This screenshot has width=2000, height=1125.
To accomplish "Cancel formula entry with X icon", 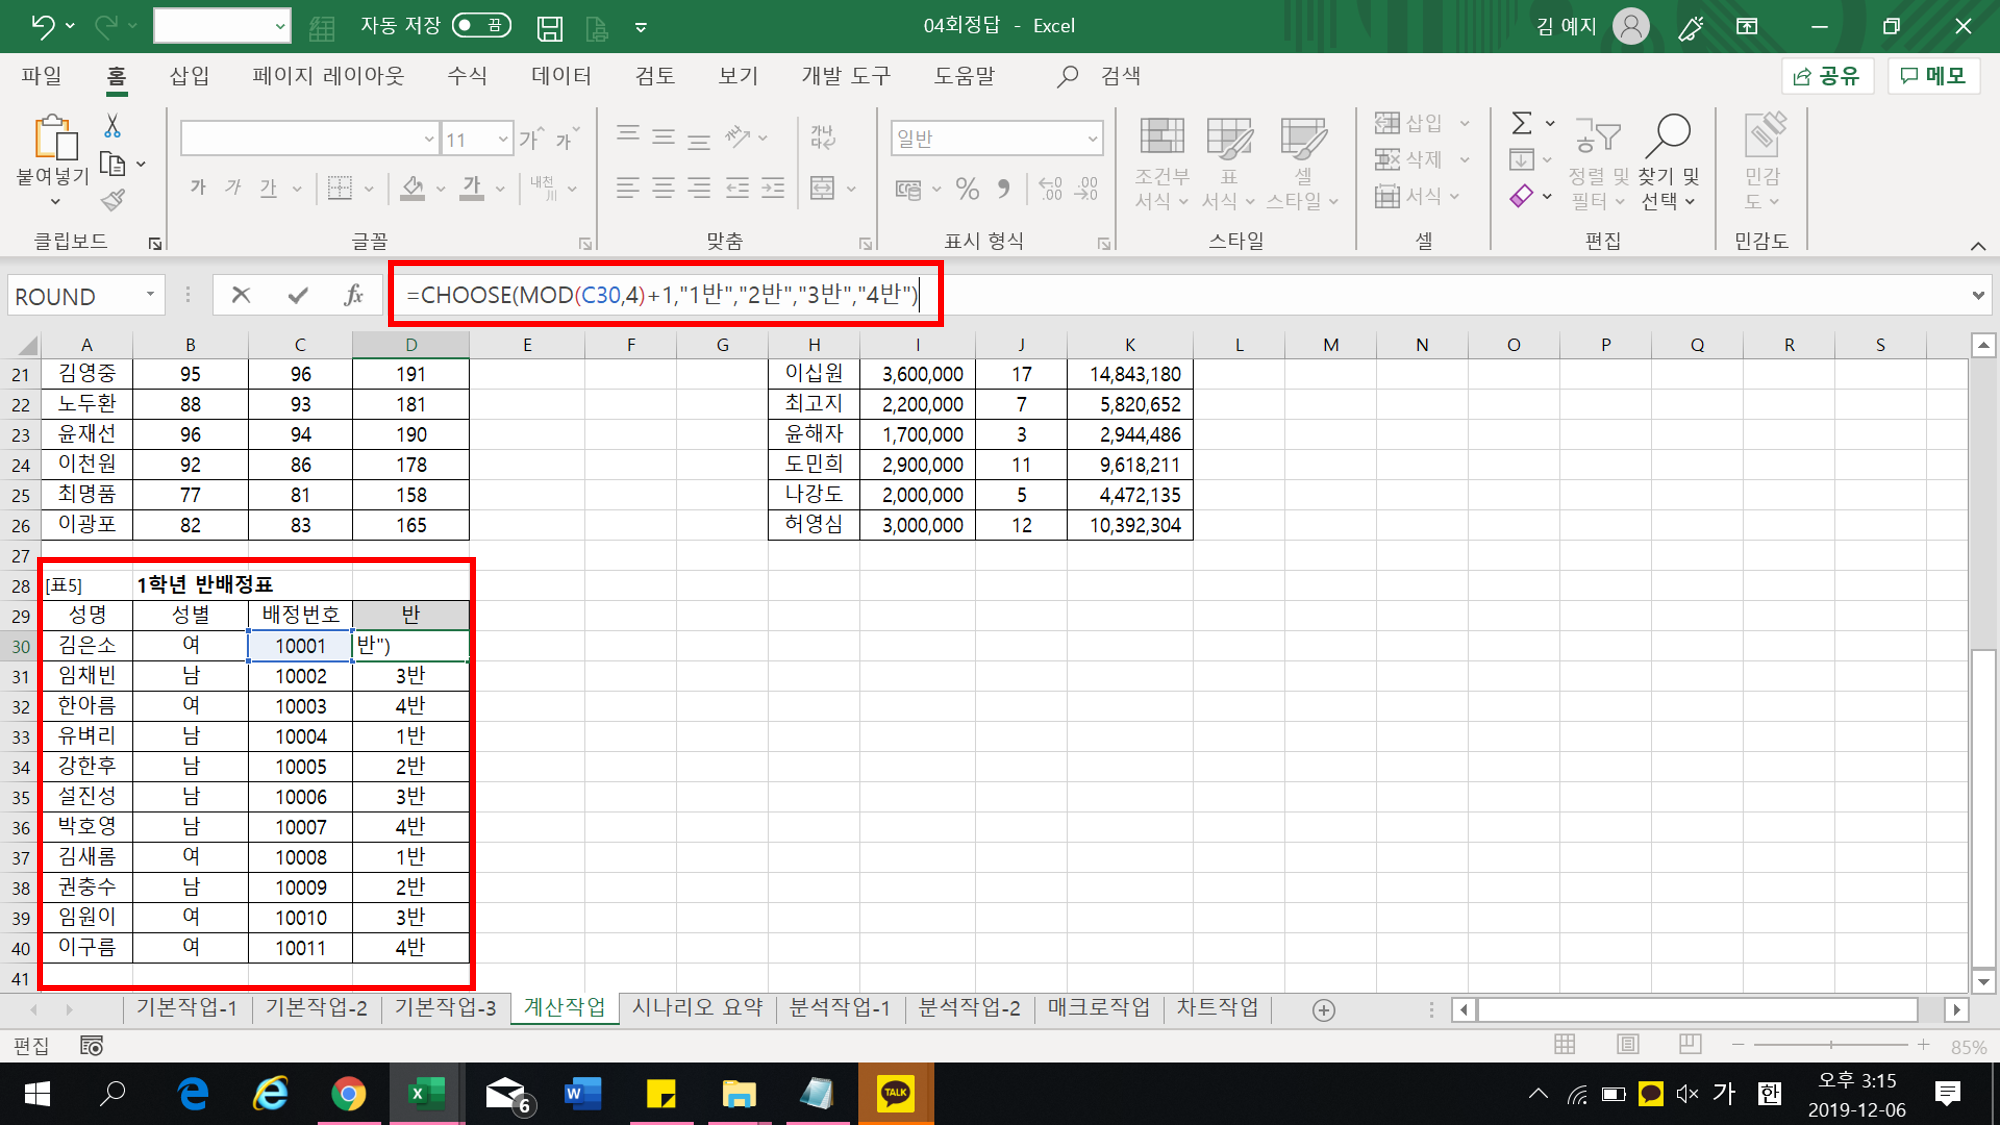I will tap(241, 295).
